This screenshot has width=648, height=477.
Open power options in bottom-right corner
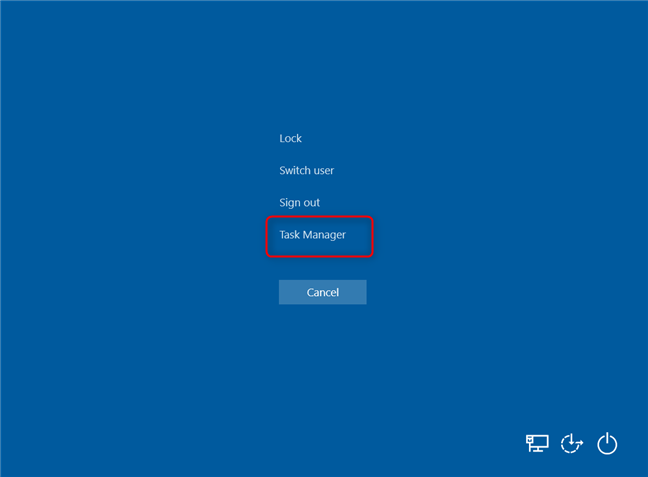pyautogui.click(x=607, y=444)
